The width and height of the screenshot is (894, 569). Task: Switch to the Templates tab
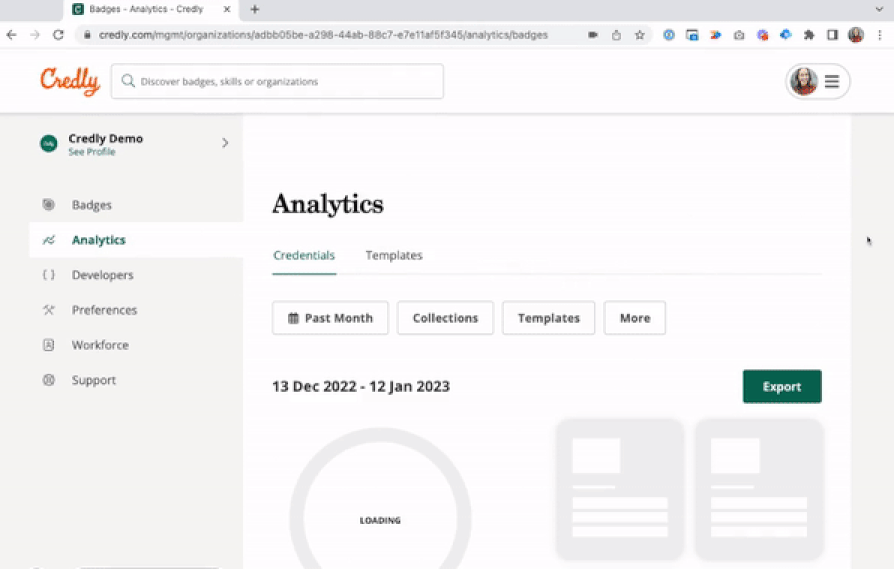click(394, 255)
